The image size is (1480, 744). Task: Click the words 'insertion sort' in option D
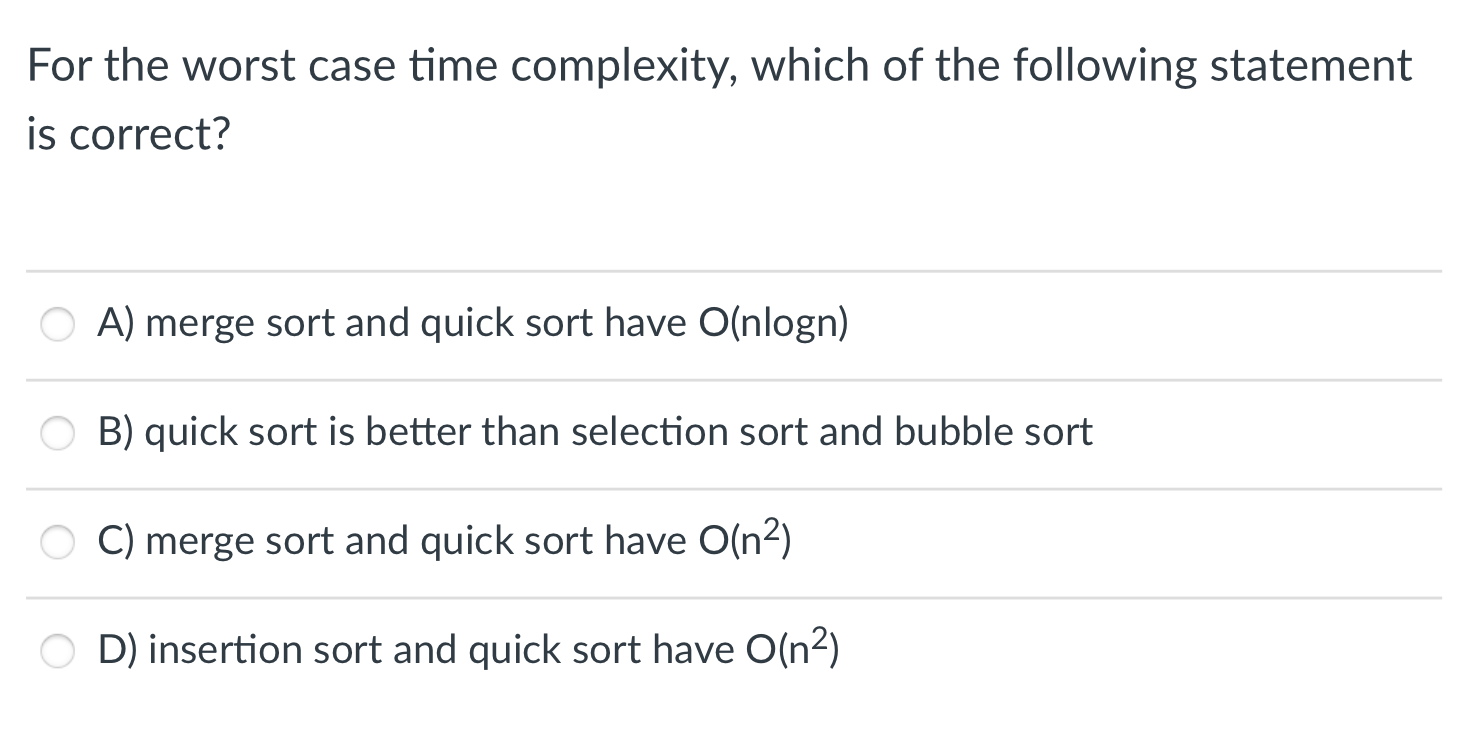coord(266,650)
